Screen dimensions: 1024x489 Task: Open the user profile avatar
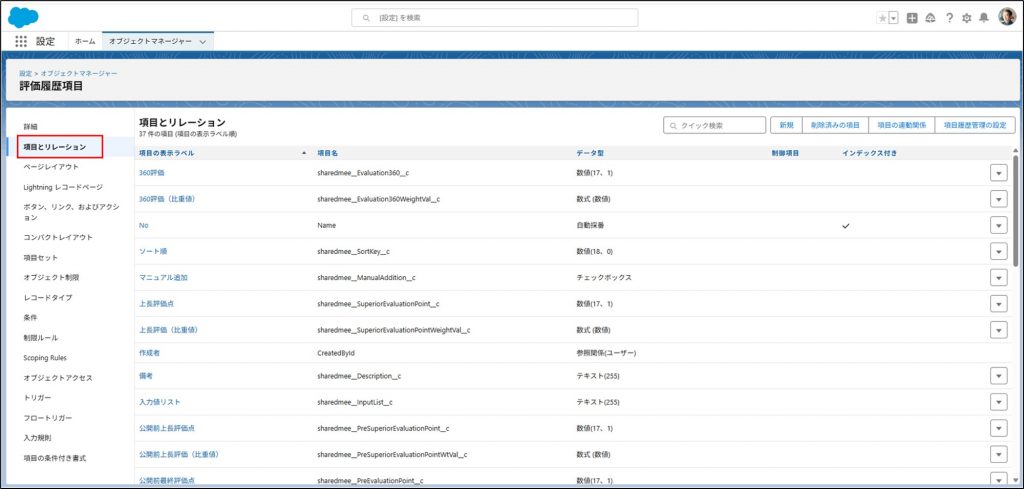click(x=1005, y=18)
